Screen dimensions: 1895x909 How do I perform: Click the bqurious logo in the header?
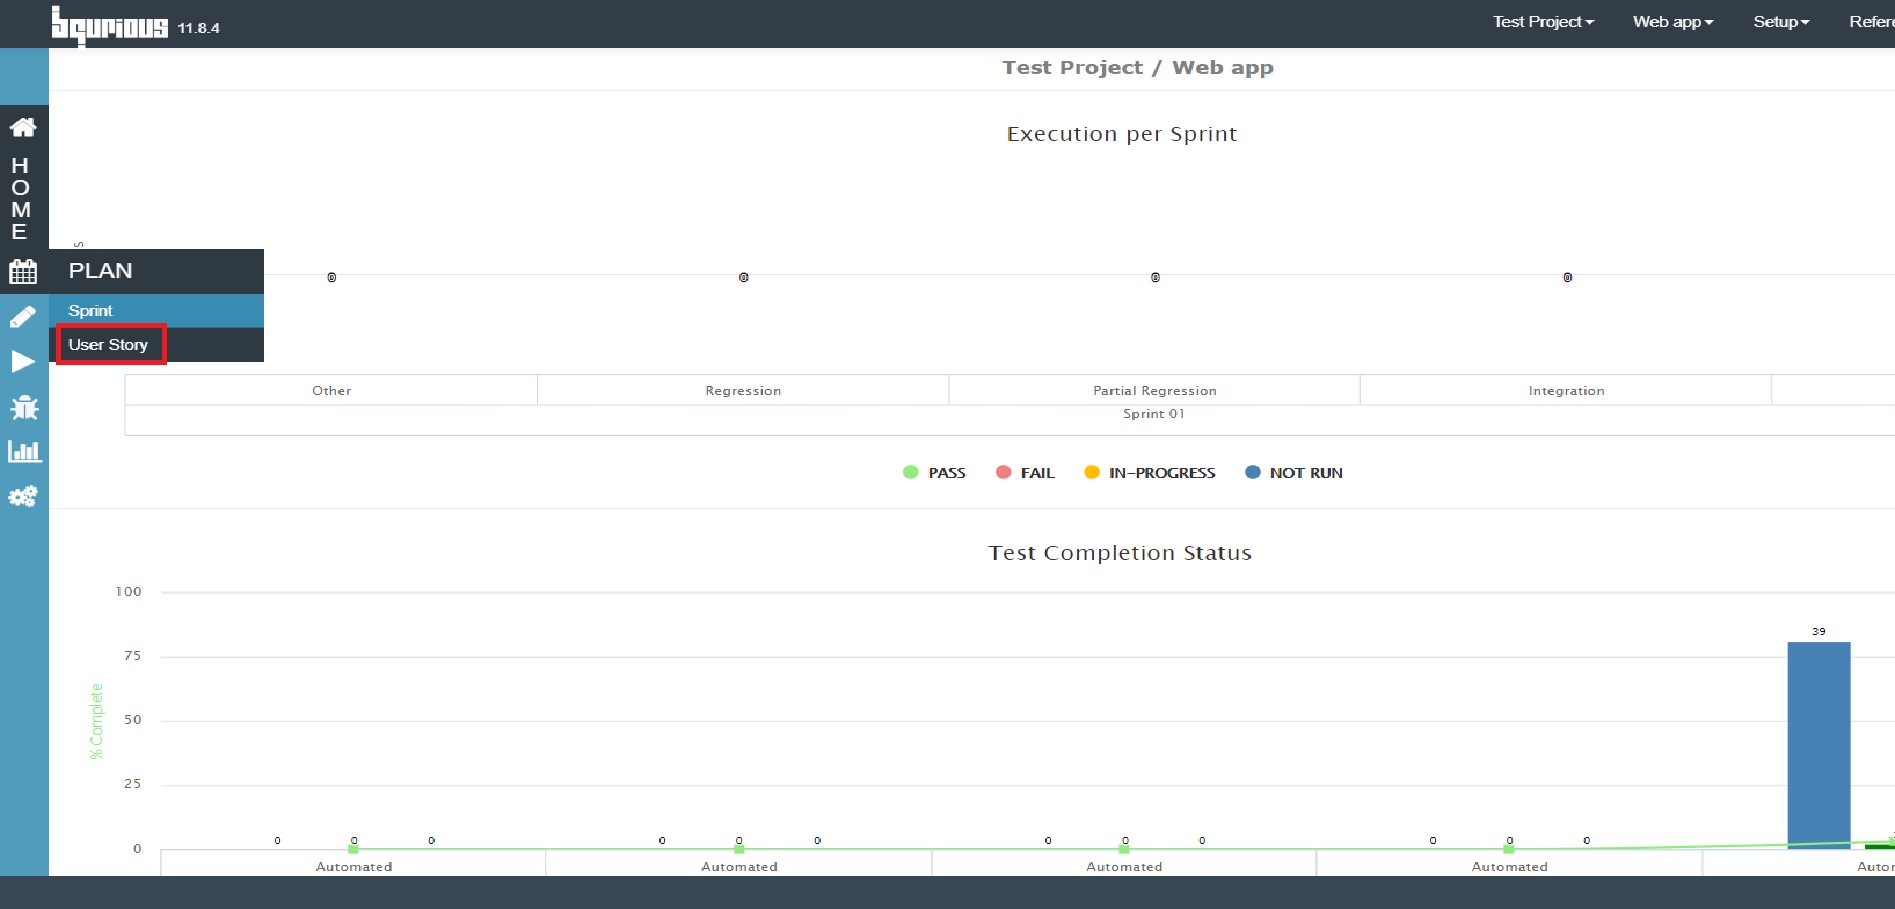click(110, 25)
